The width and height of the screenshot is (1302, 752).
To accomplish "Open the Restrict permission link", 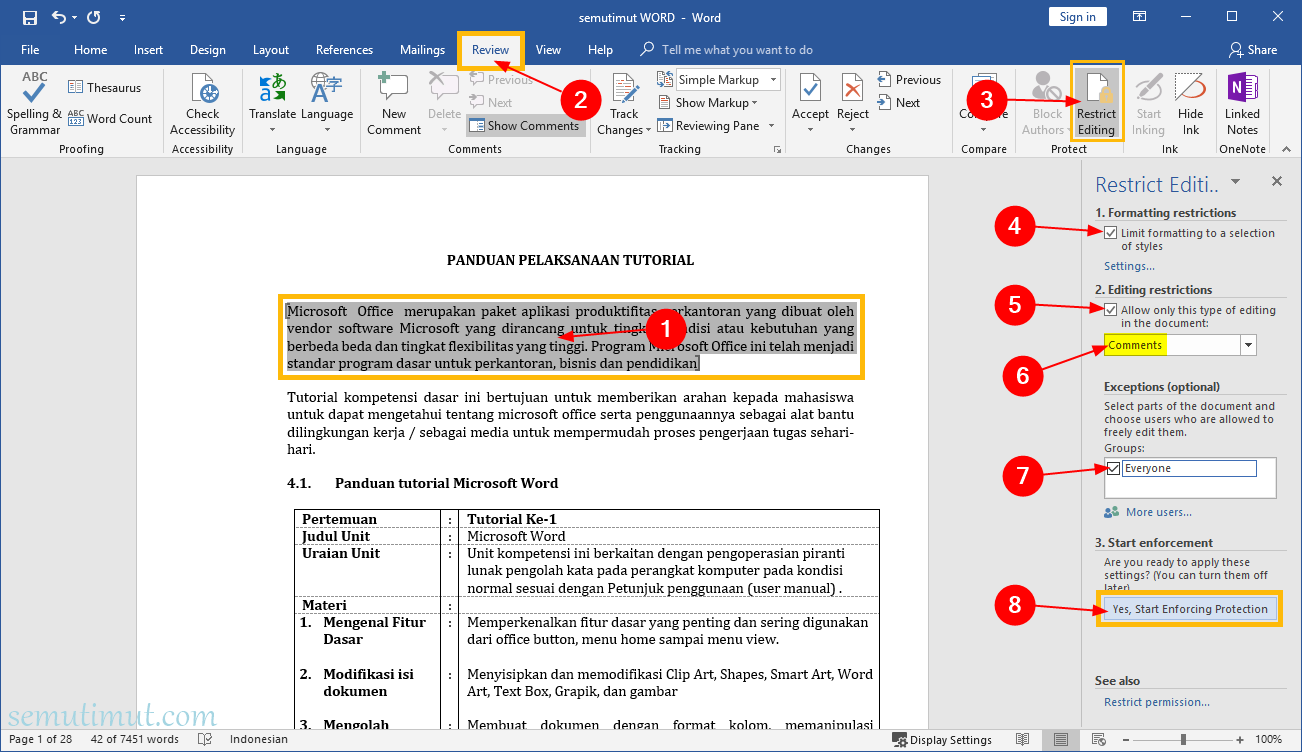I will [1156, 702].
